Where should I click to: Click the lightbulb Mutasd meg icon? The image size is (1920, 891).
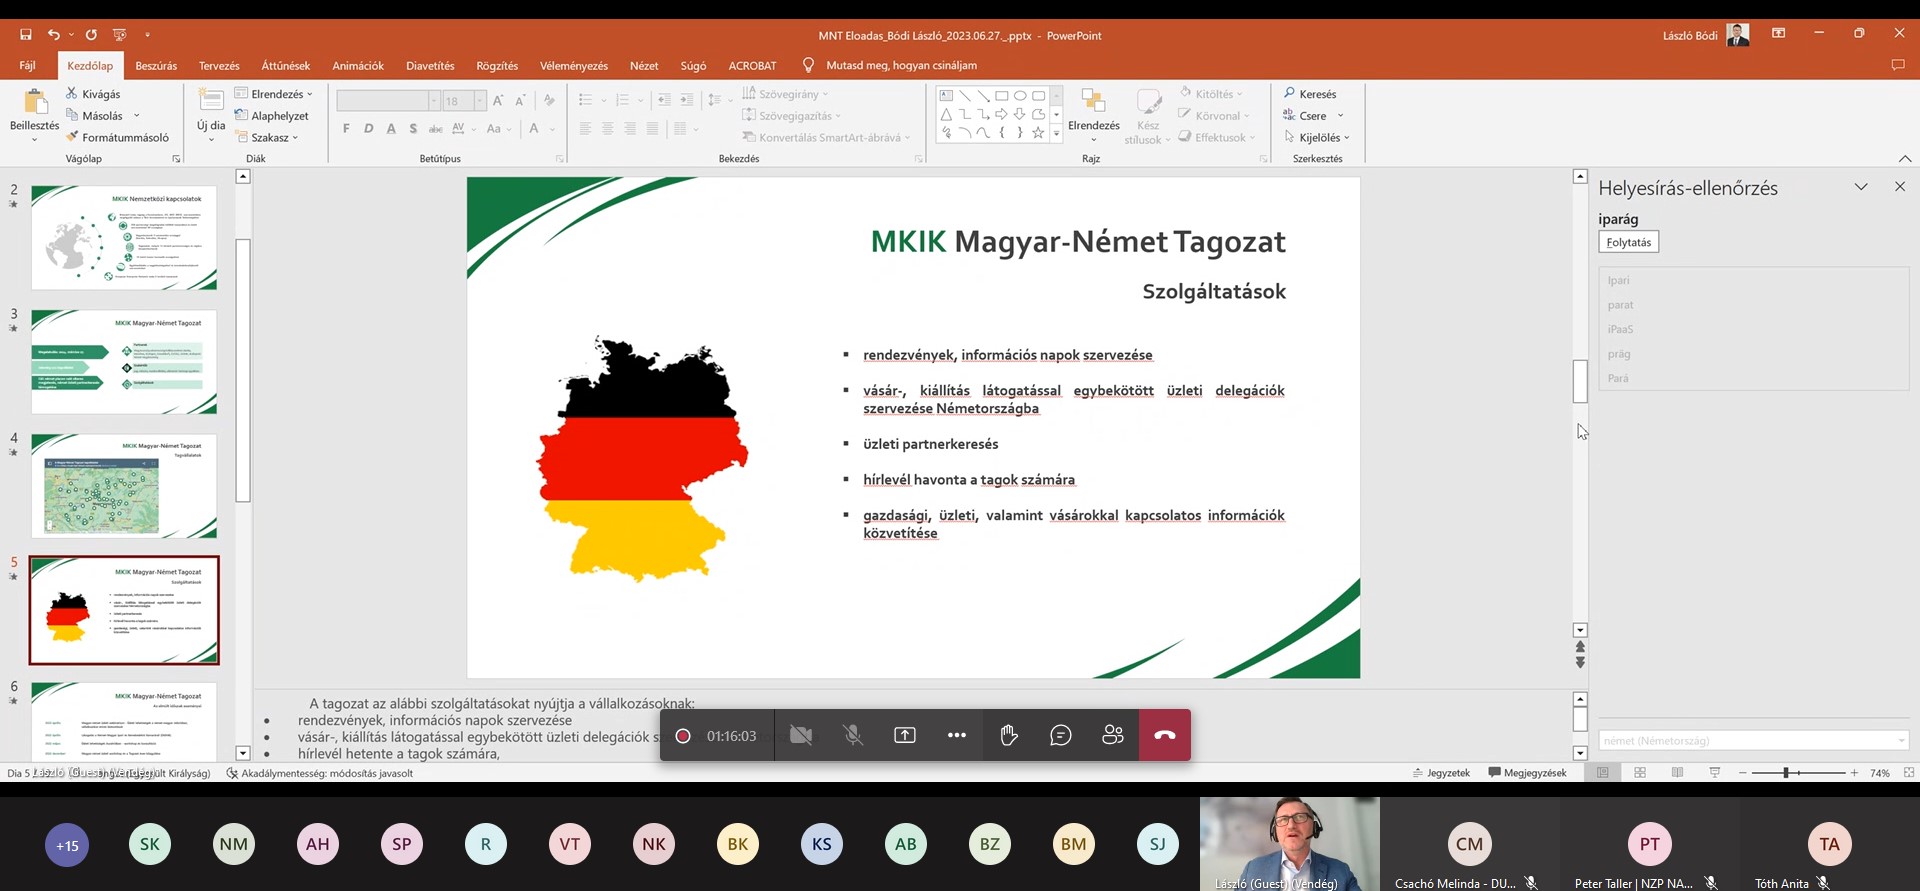click(x=808, y=65)
